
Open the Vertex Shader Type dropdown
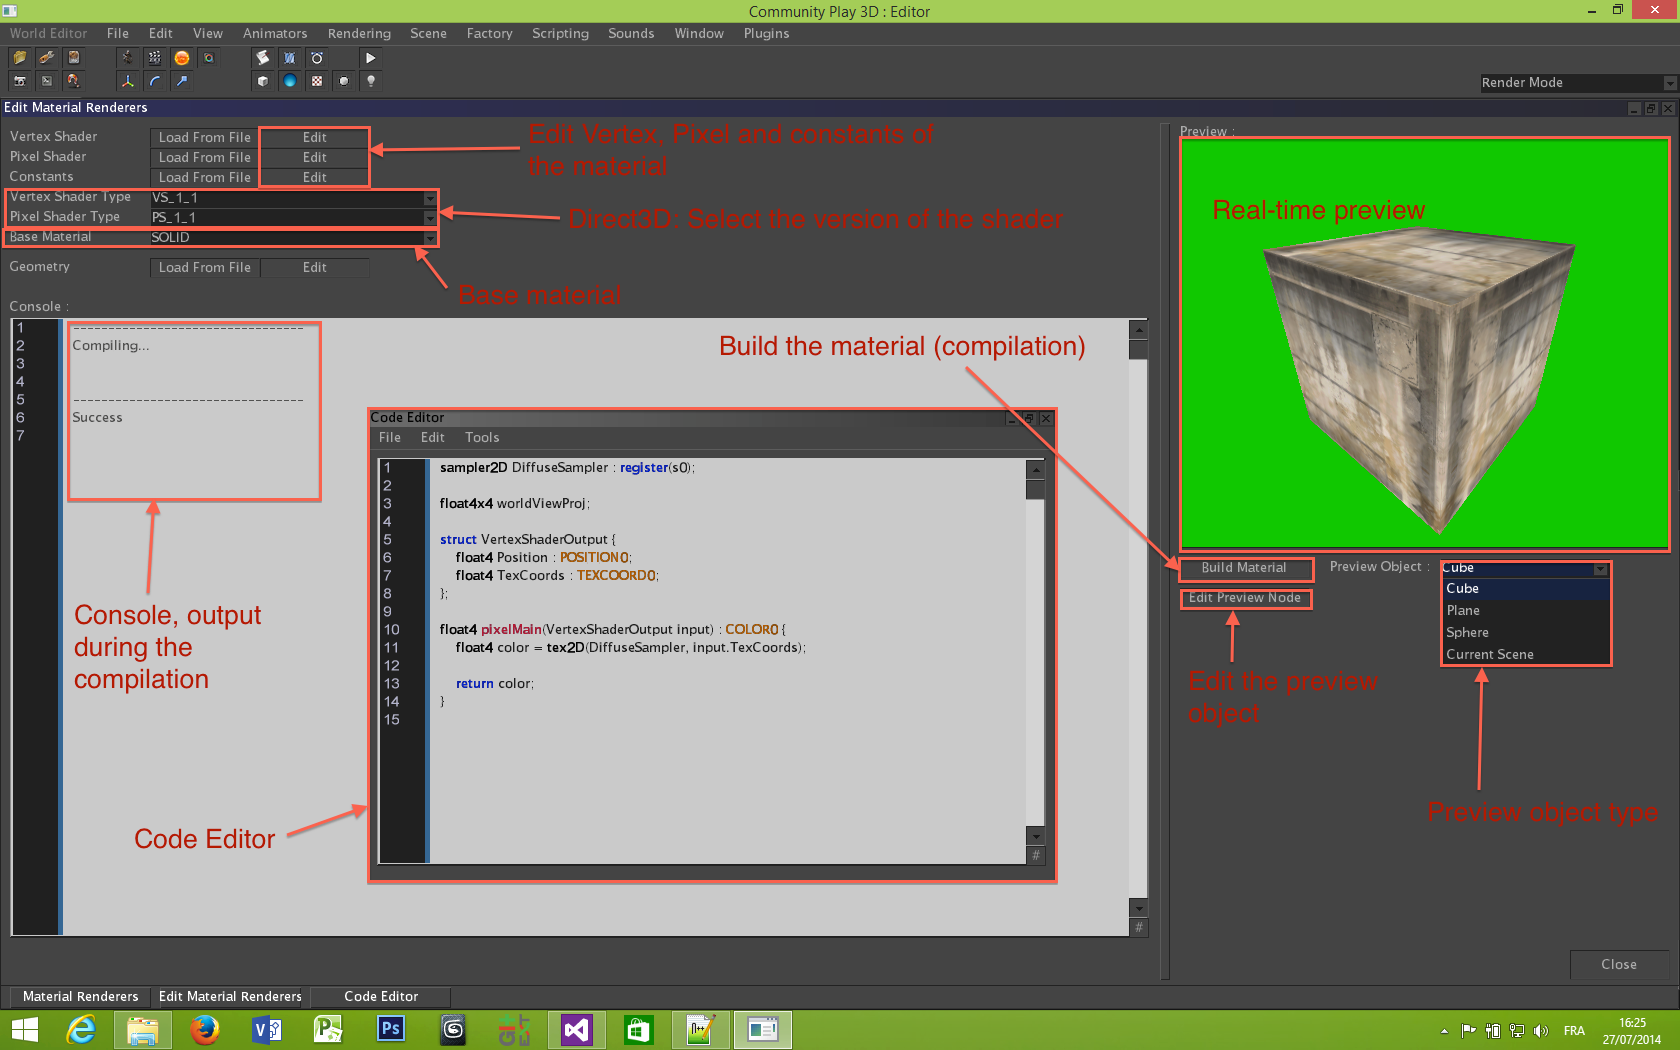point(428,198)
